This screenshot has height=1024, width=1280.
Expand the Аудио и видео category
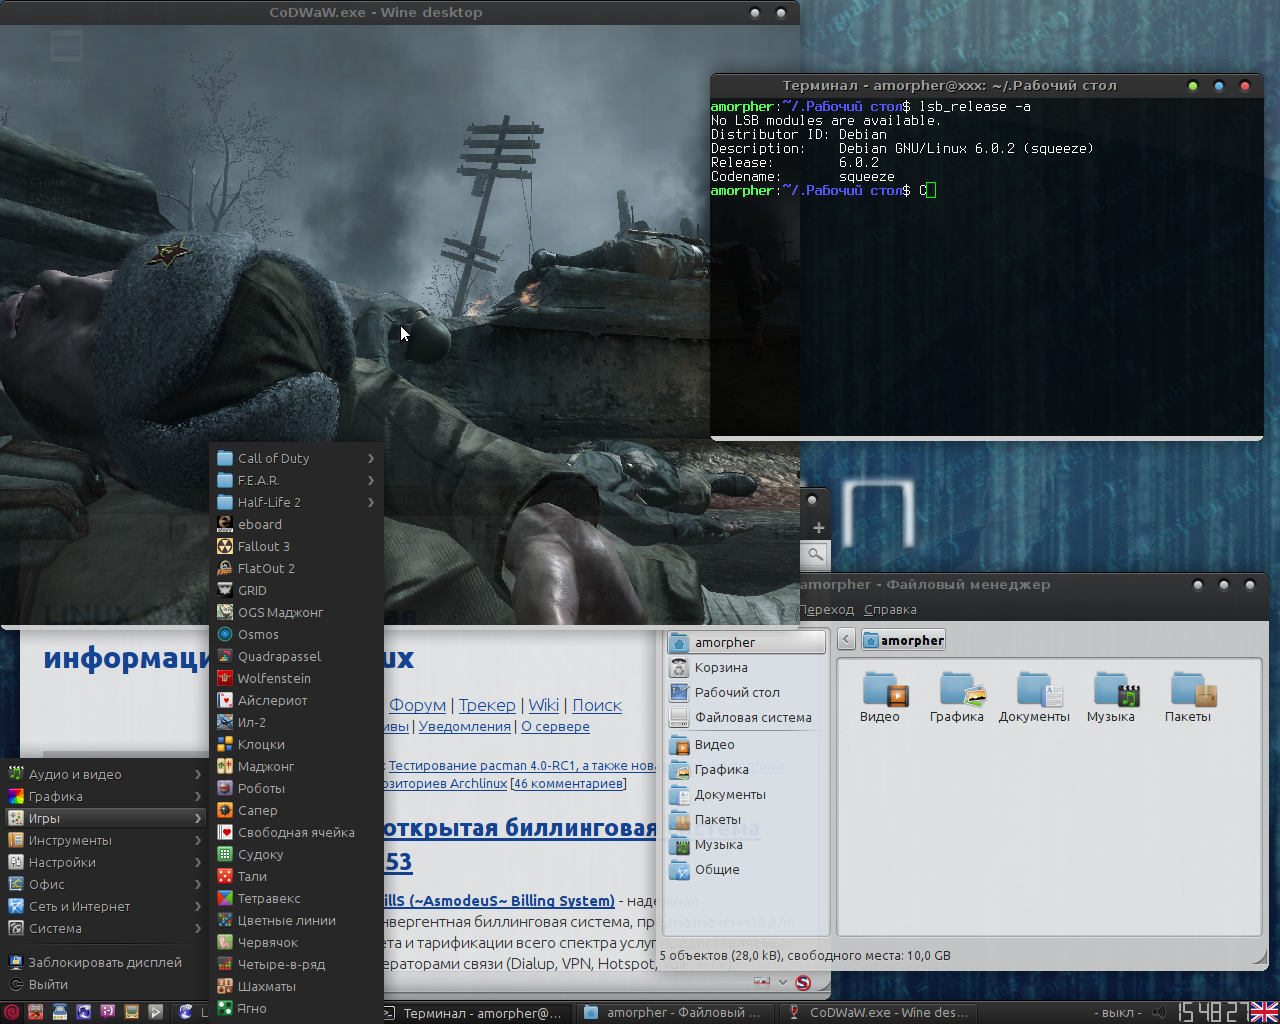click(104, 774)
